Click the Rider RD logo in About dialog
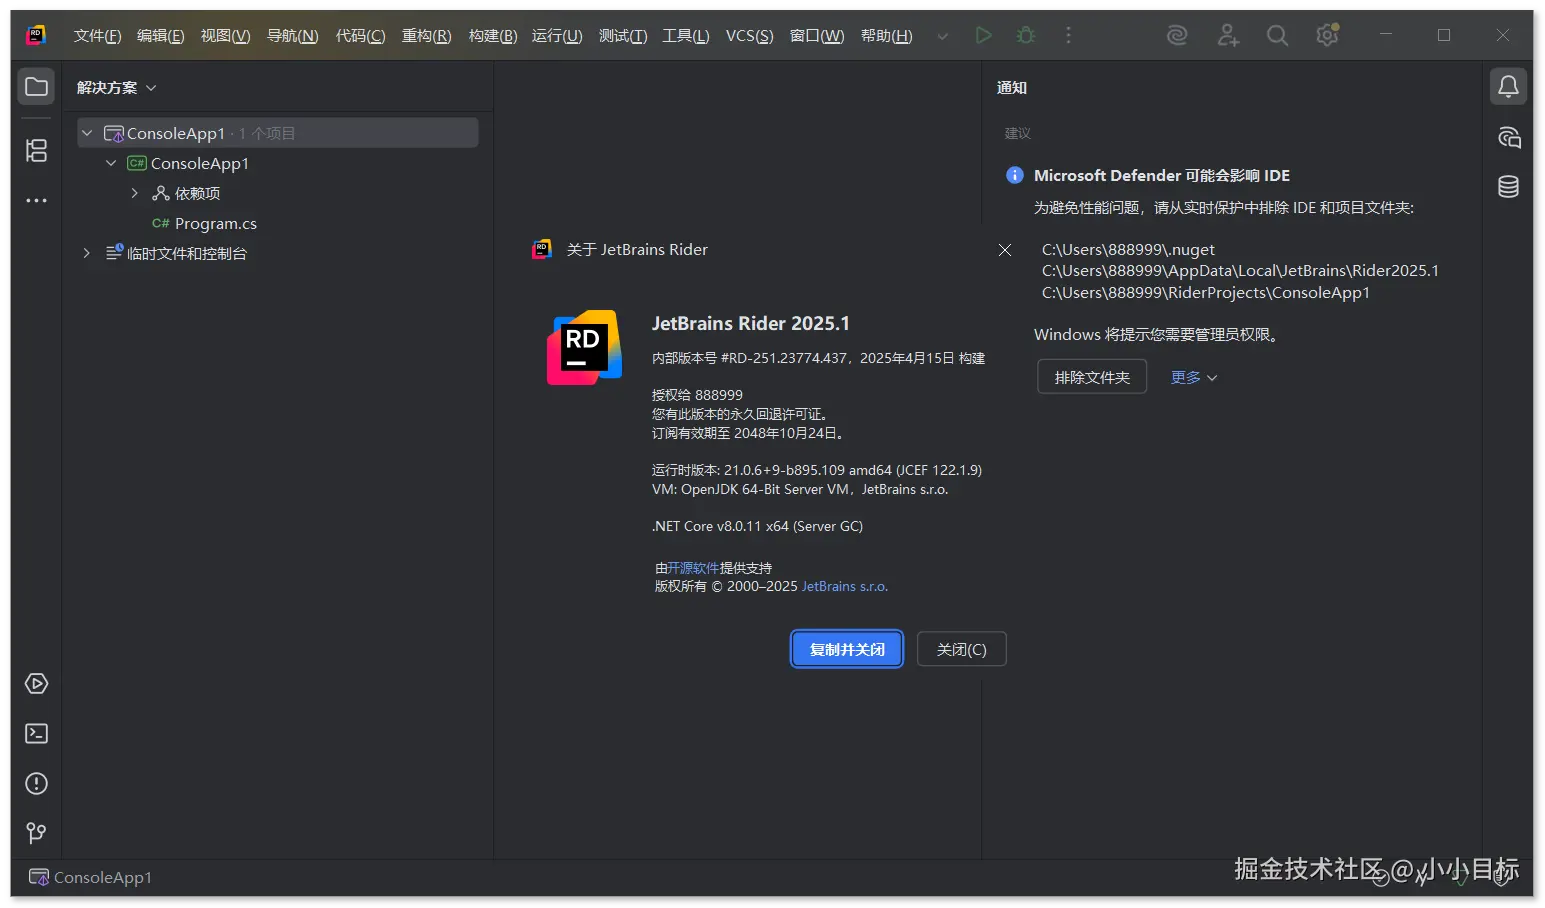Image resolution: width=1545 pixels, height=908 pixels. (584, 347)
